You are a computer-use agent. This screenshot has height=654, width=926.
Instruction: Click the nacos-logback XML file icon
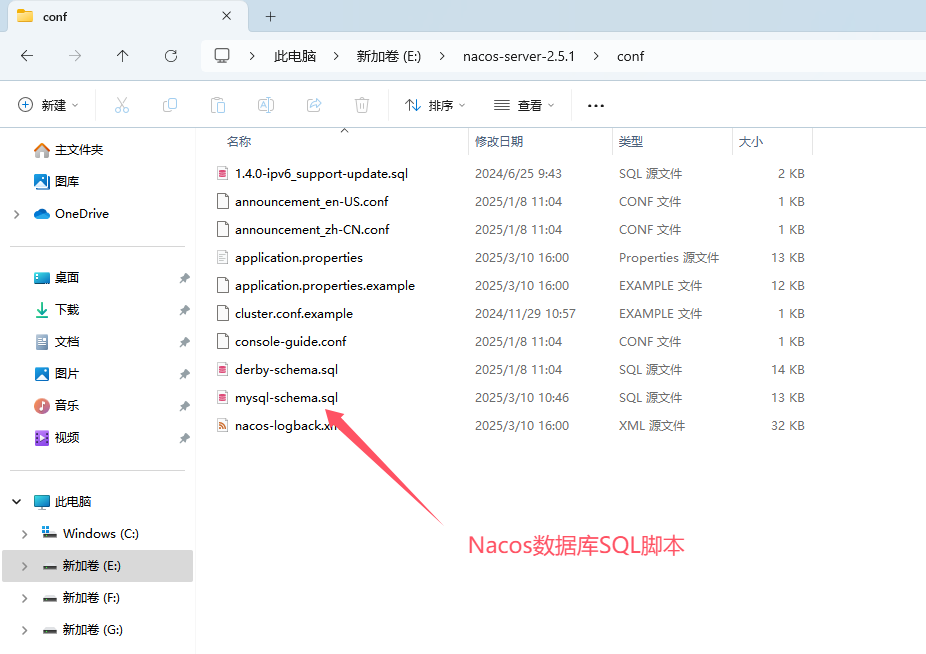tap(223, 425)
